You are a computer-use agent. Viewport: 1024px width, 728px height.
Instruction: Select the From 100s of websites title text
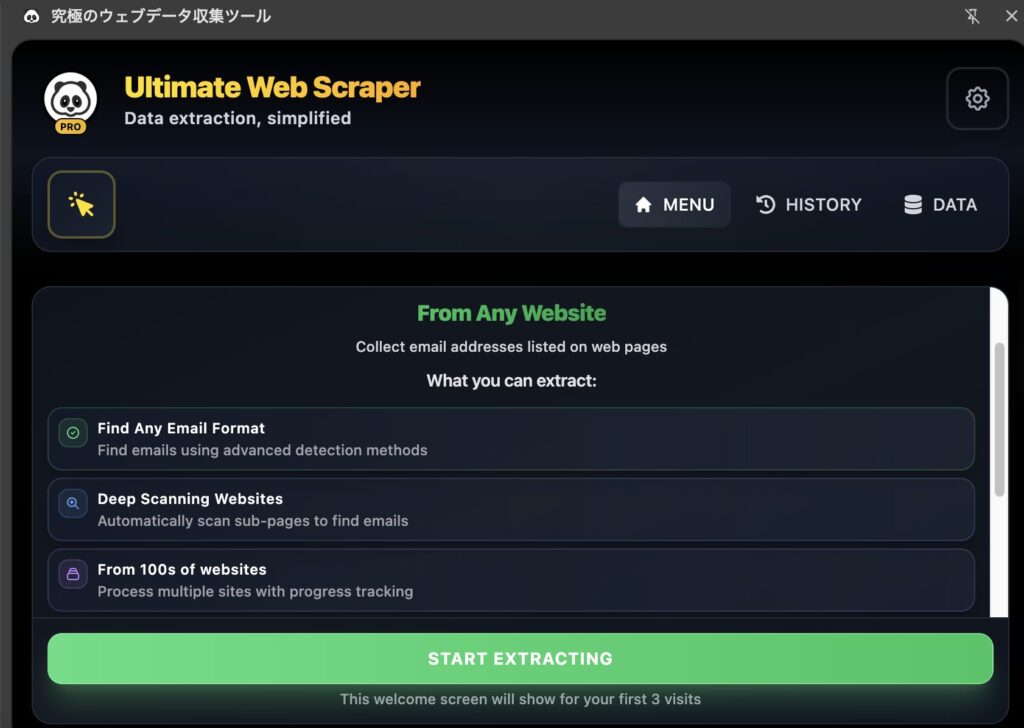pyautogui.click(x=182, y=569)
